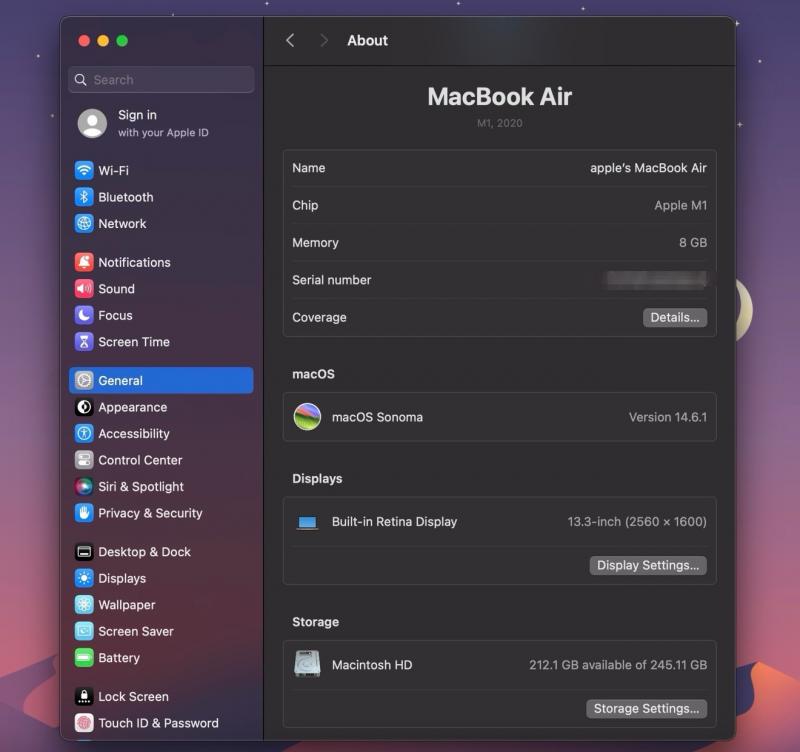800x752 pixels.
Task: Go back using the left chevron
Action: click(290, 40)
